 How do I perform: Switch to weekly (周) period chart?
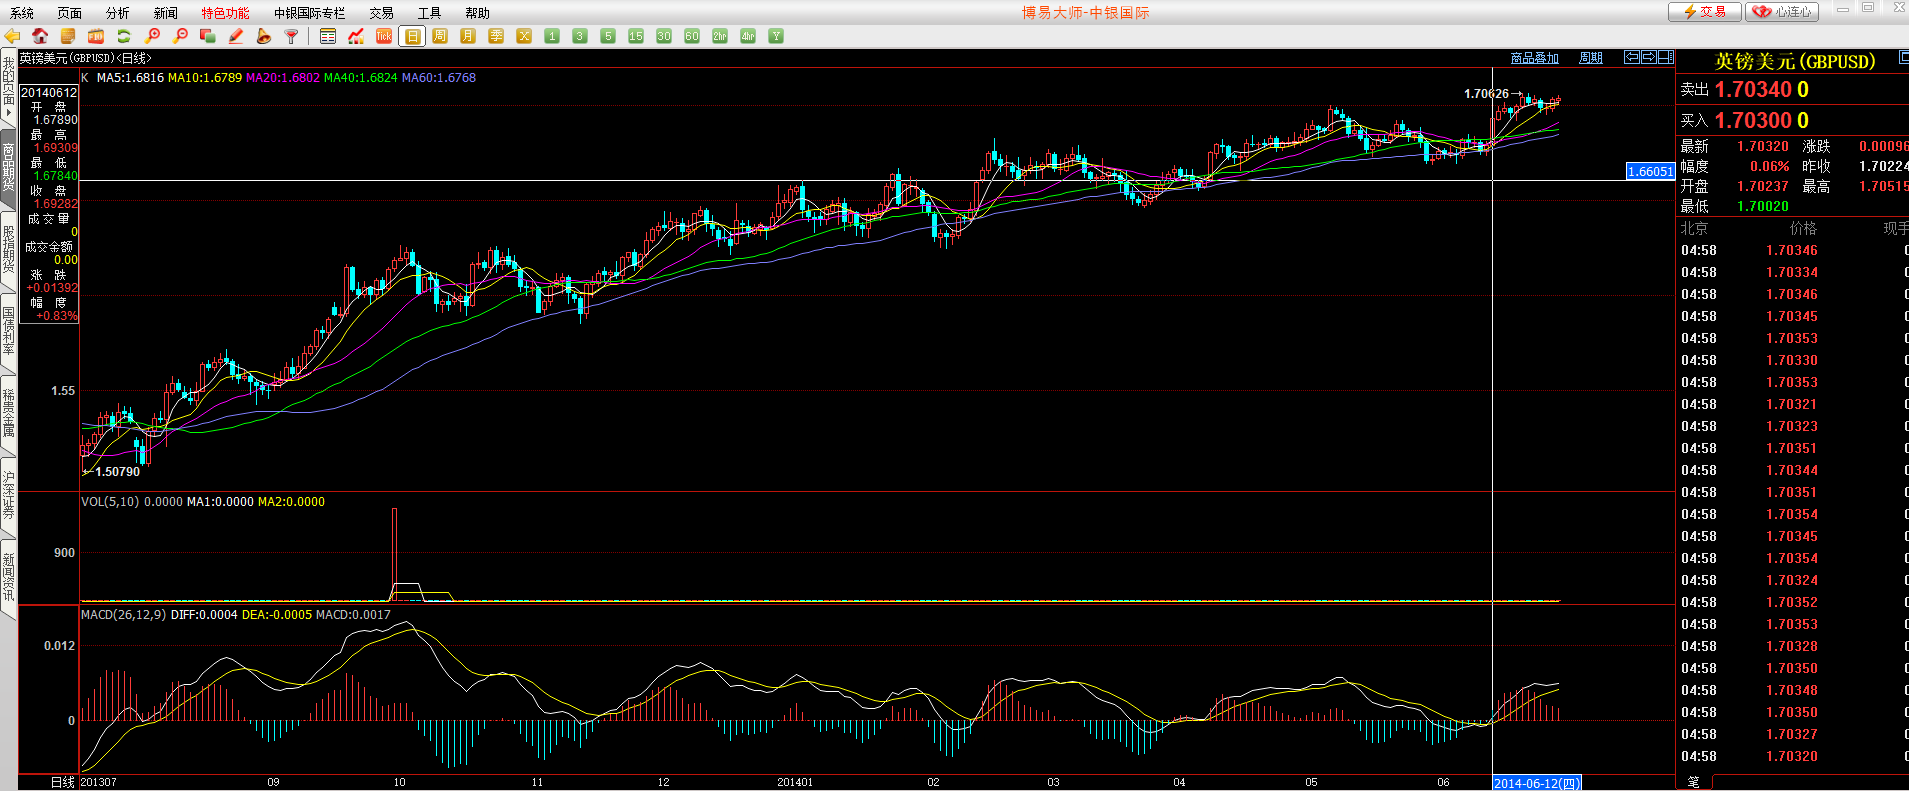click(x=440, y=36)
